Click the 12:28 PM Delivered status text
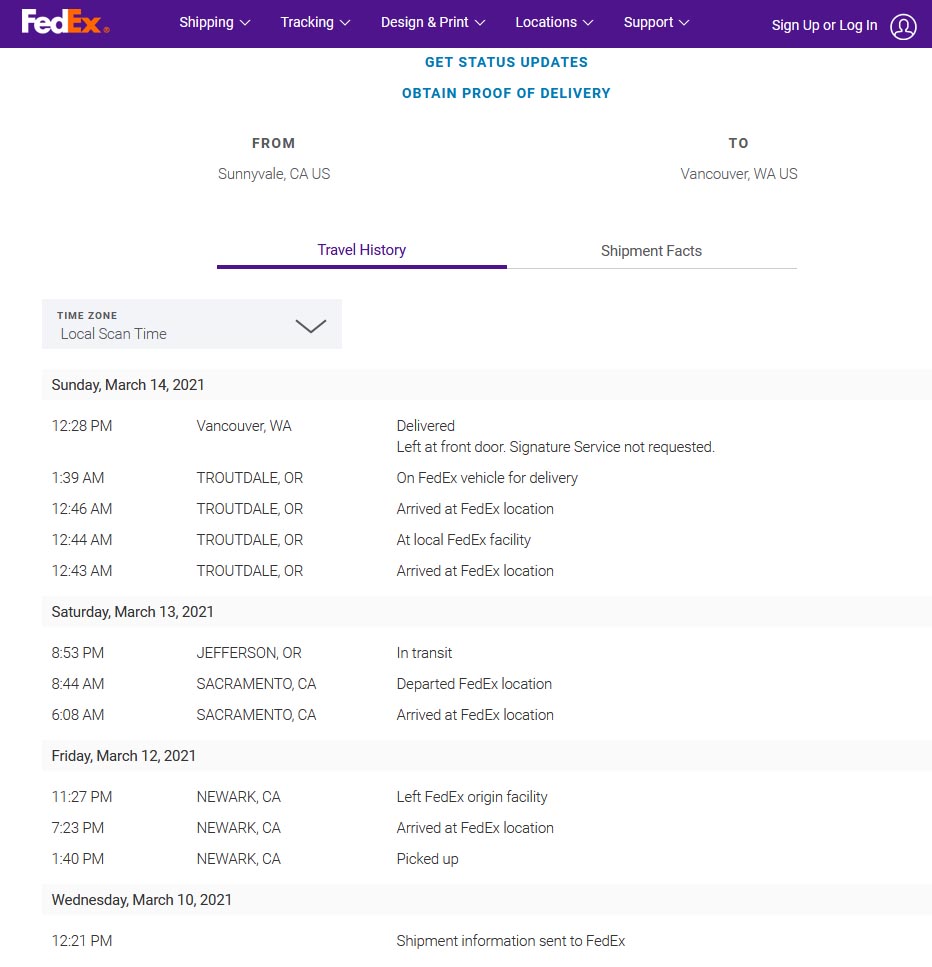932x967 pixels. coord(426,426)
